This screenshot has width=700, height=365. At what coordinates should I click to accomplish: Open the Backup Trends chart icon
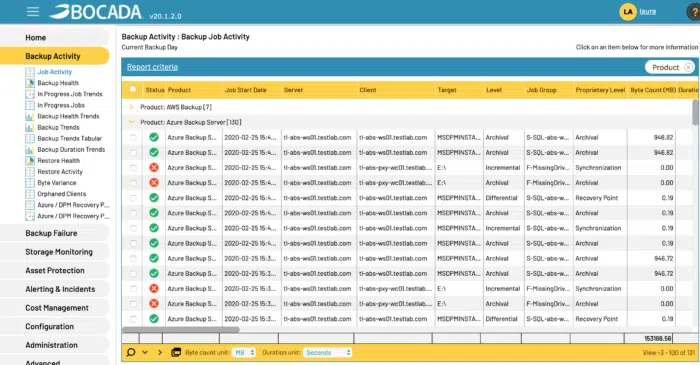pos(30,128)
